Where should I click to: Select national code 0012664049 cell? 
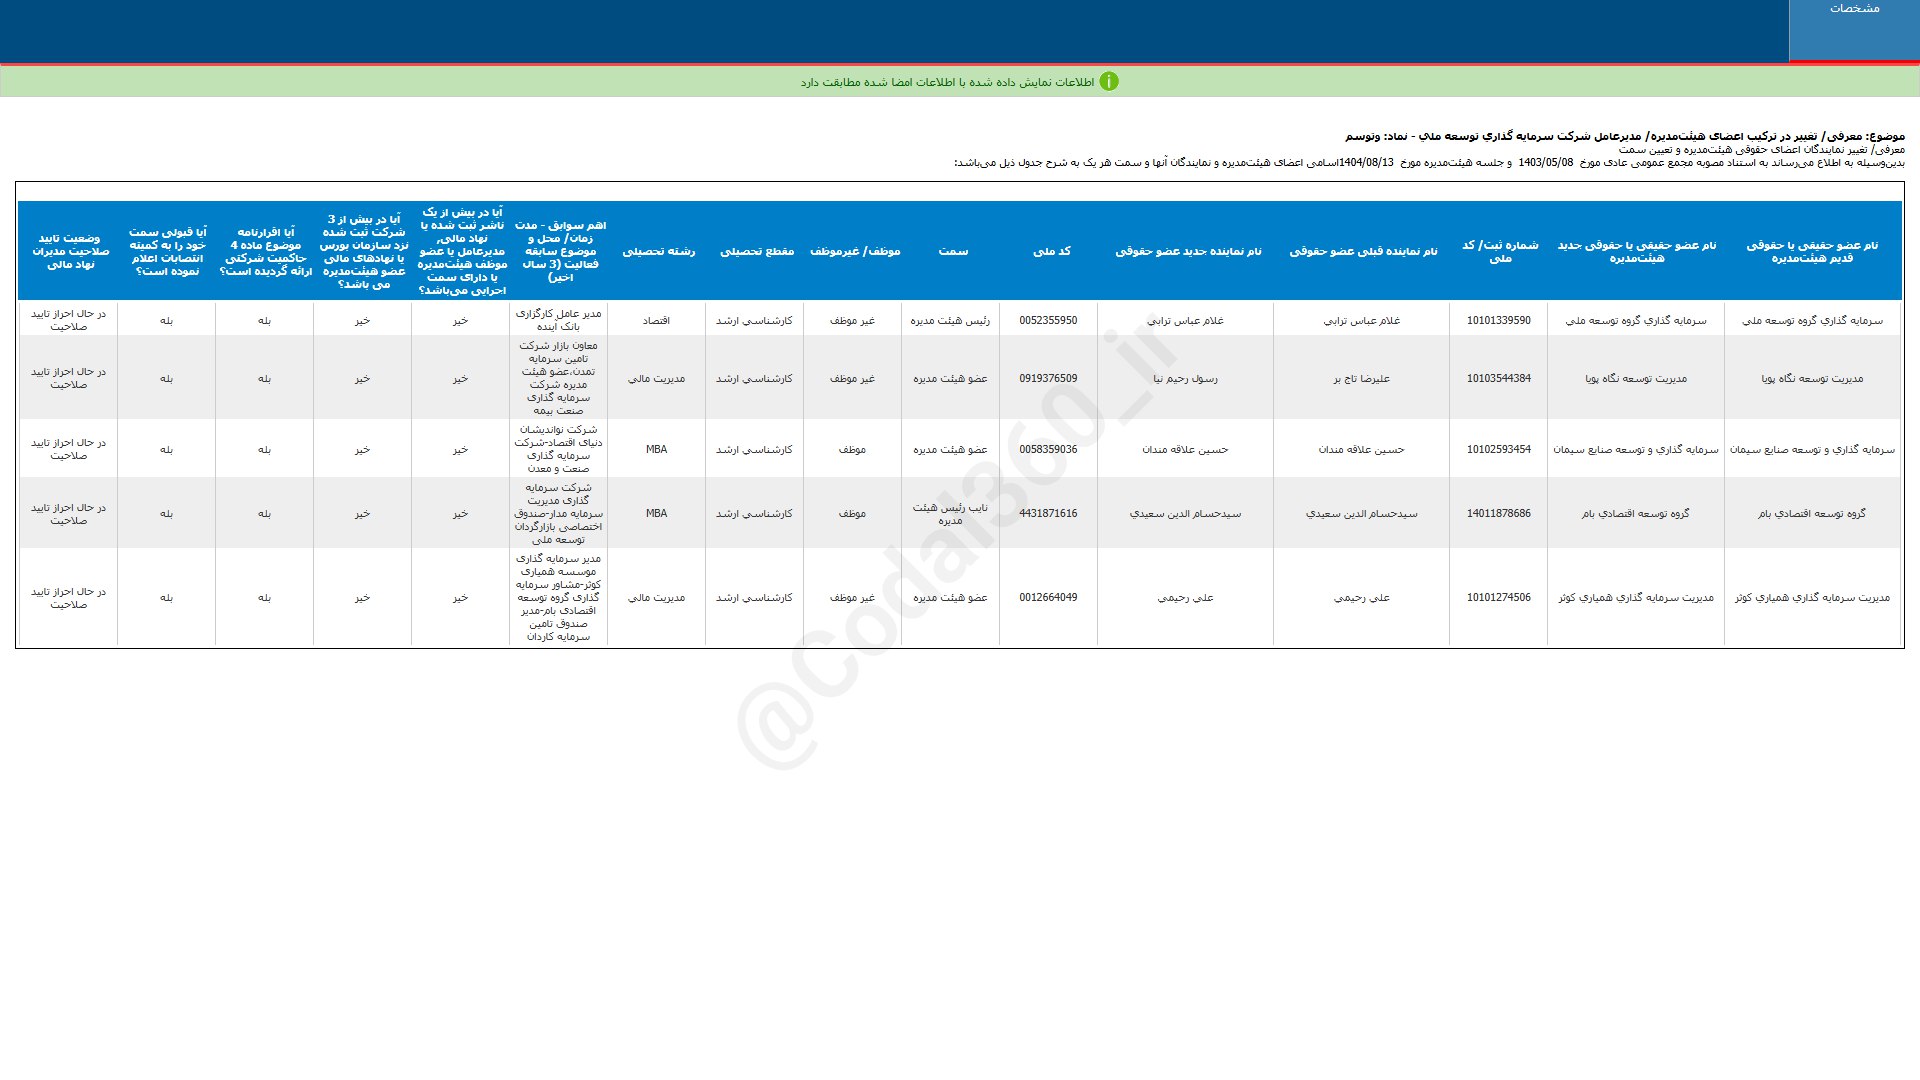pos(1048,598)
